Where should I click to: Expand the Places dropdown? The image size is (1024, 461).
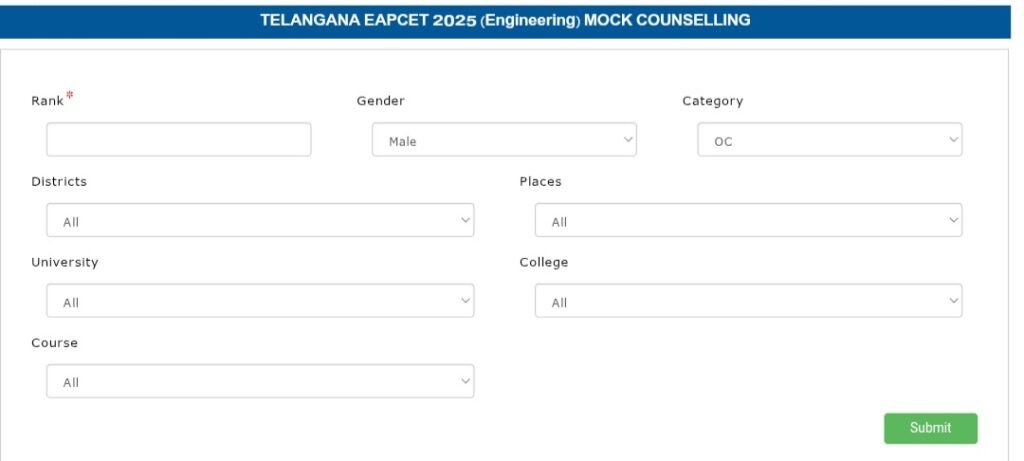click(x=748, y=221)
